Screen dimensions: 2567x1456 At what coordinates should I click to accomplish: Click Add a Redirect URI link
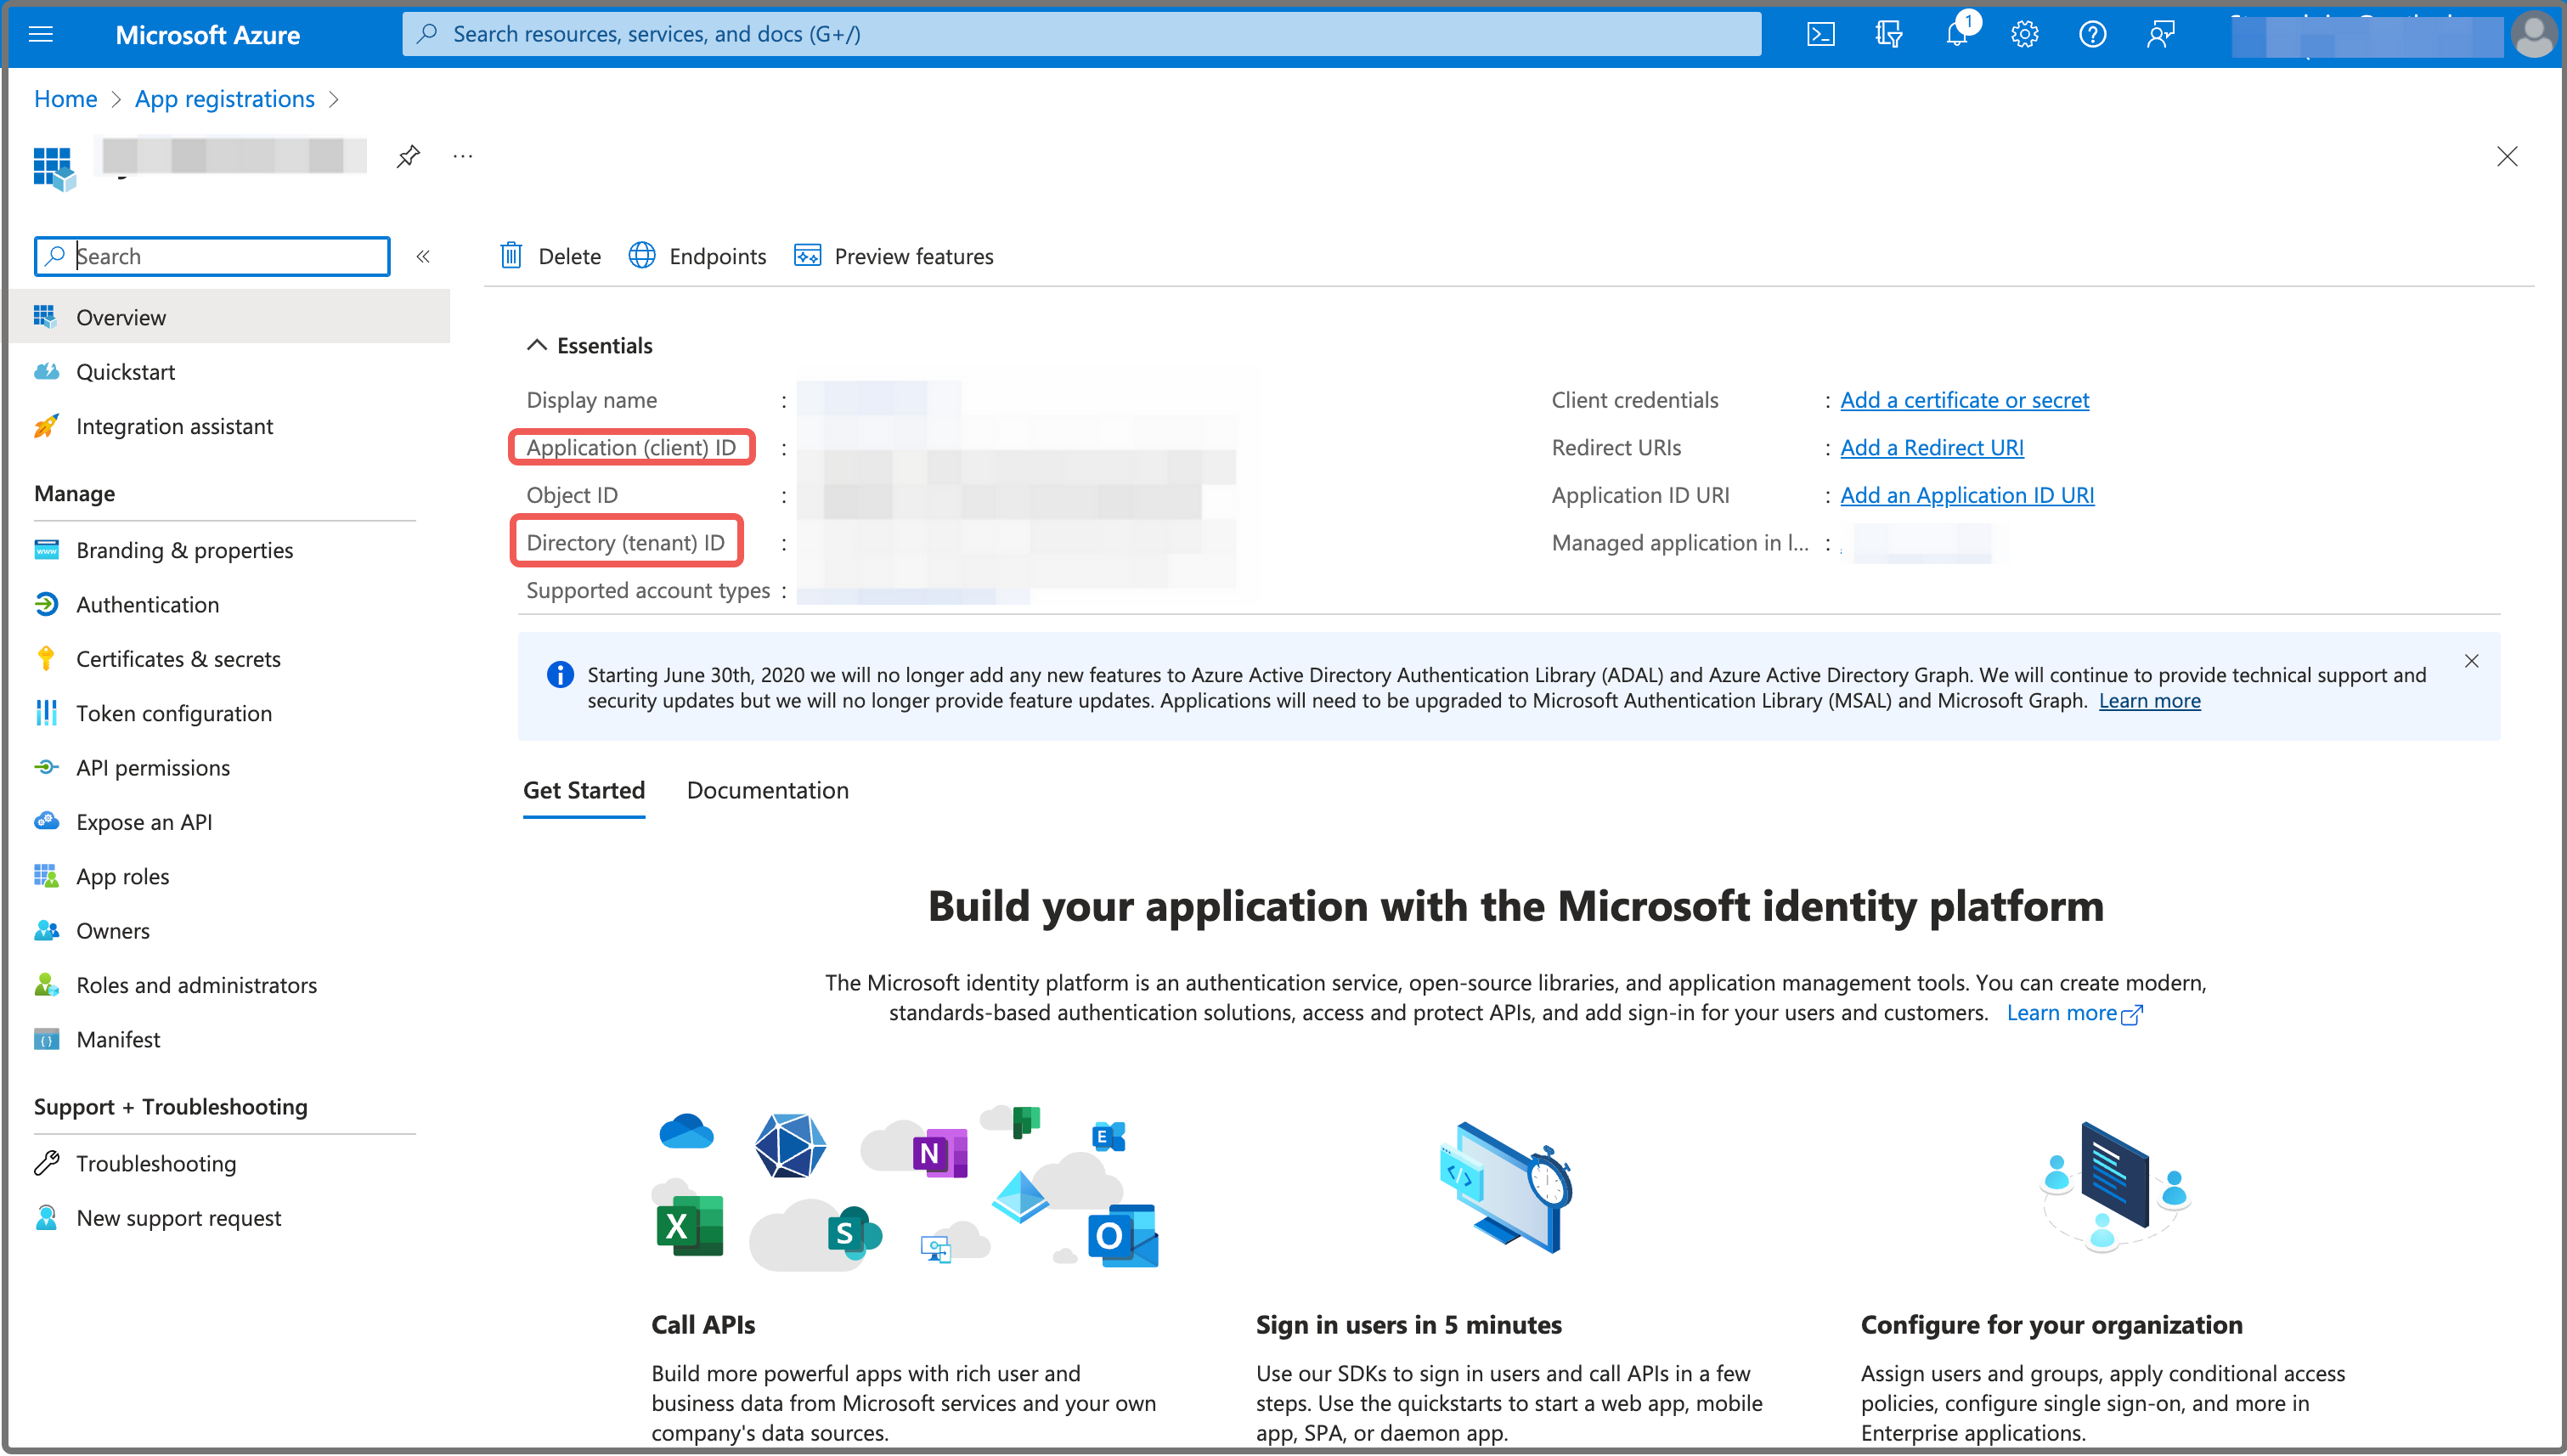pyautogui.click(x=1931, y=447)
